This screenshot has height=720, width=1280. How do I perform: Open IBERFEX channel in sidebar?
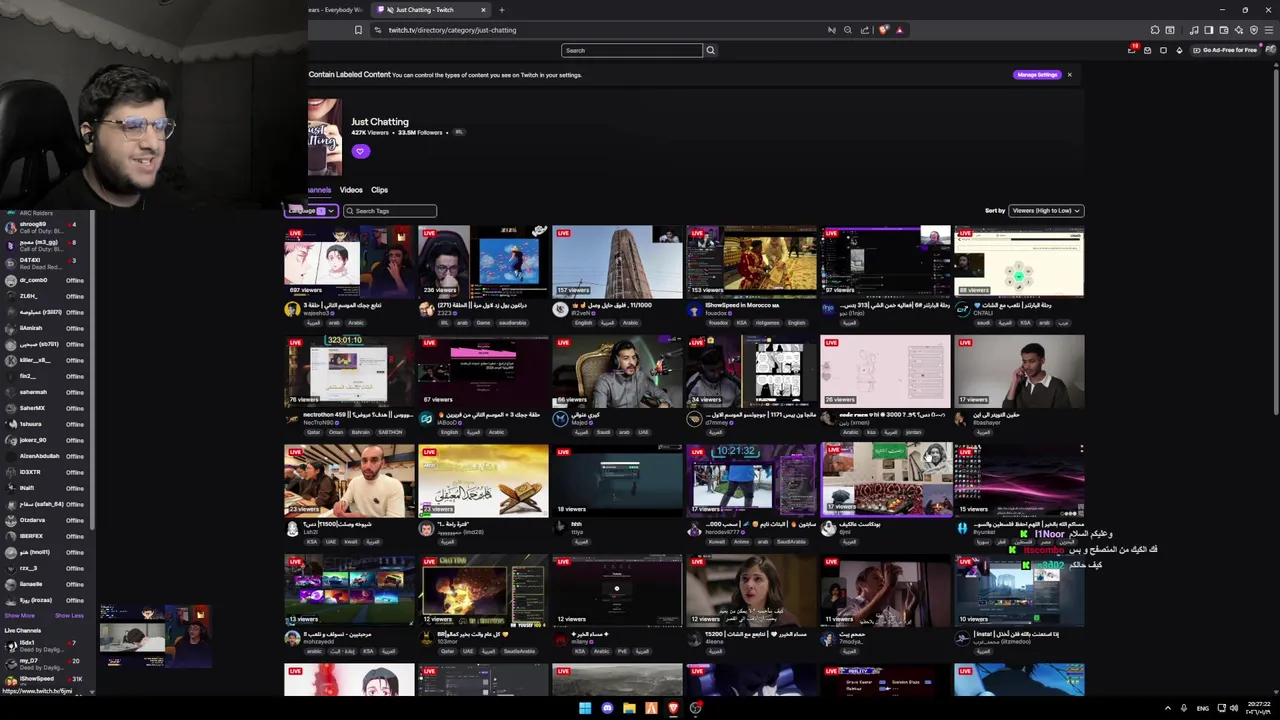pyautogui.click(x=46, y=536)
